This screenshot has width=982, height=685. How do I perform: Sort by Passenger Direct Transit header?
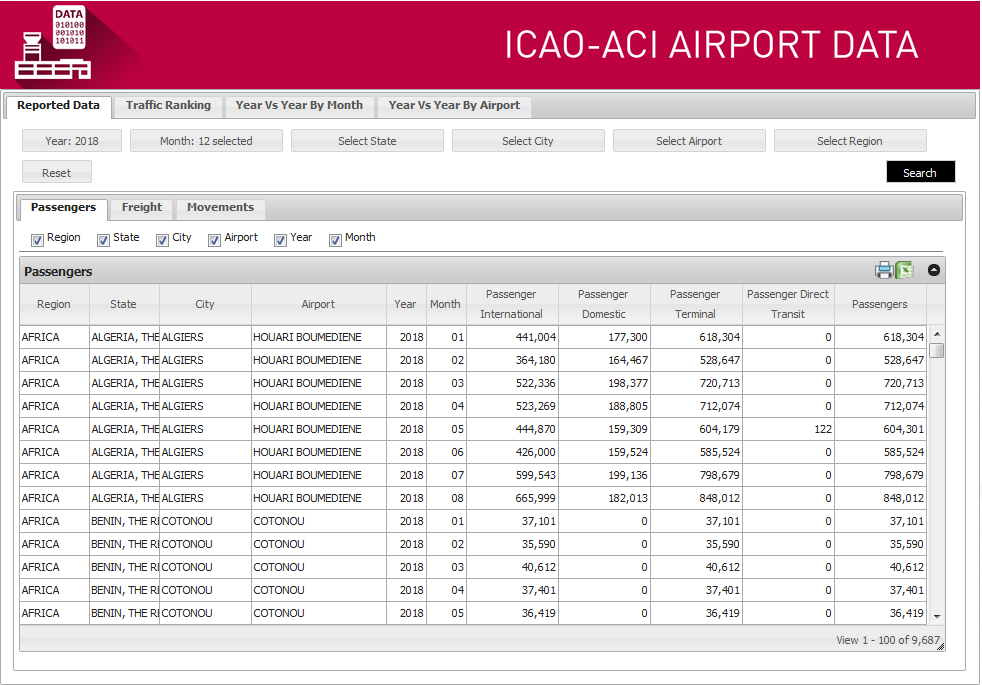(788, 304)
